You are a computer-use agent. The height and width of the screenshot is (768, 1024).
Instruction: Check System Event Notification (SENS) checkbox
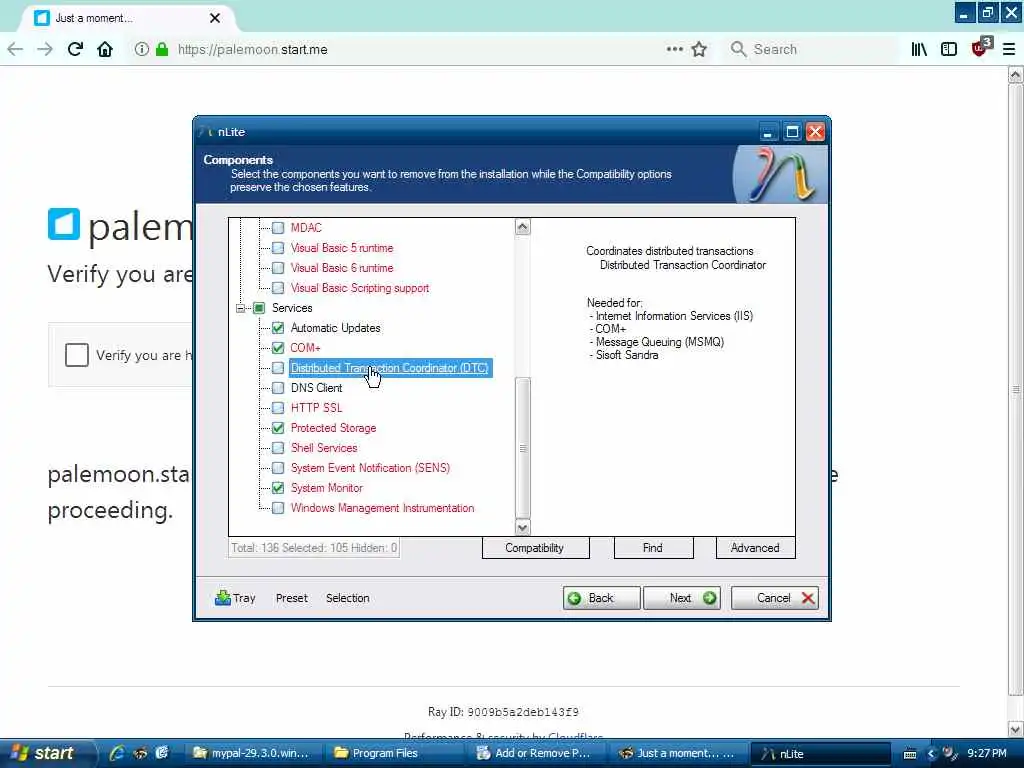click(278, 468)
